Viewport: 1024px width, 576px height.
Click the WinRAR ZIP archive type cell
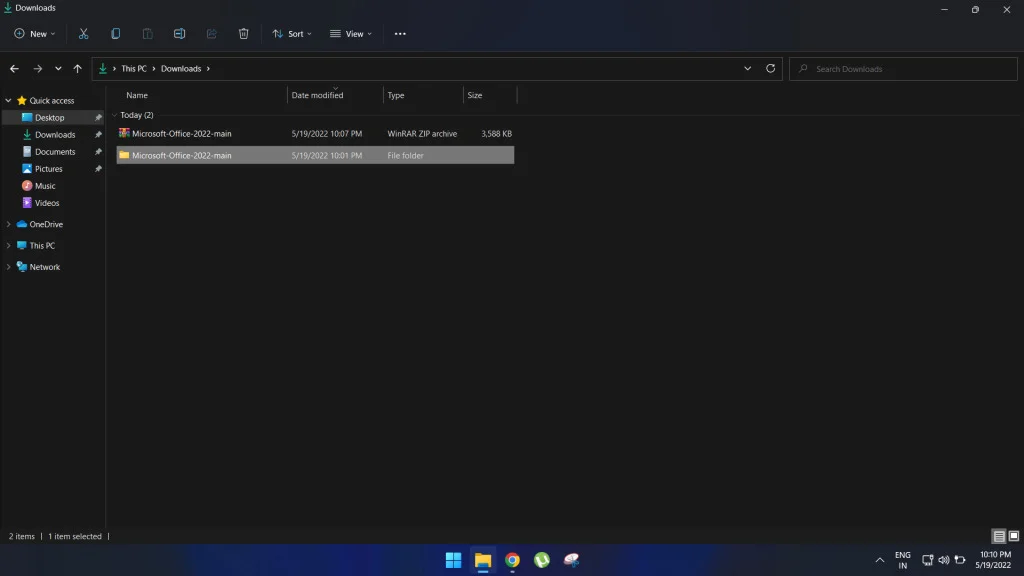pyautogui.click(x=422, y=134)
